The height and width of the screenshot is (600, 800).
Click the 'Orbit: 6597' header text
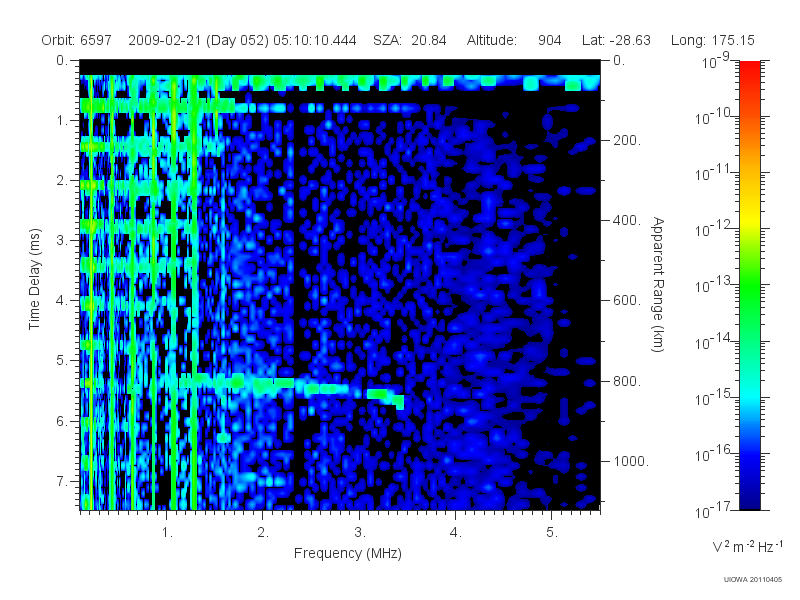77,40
